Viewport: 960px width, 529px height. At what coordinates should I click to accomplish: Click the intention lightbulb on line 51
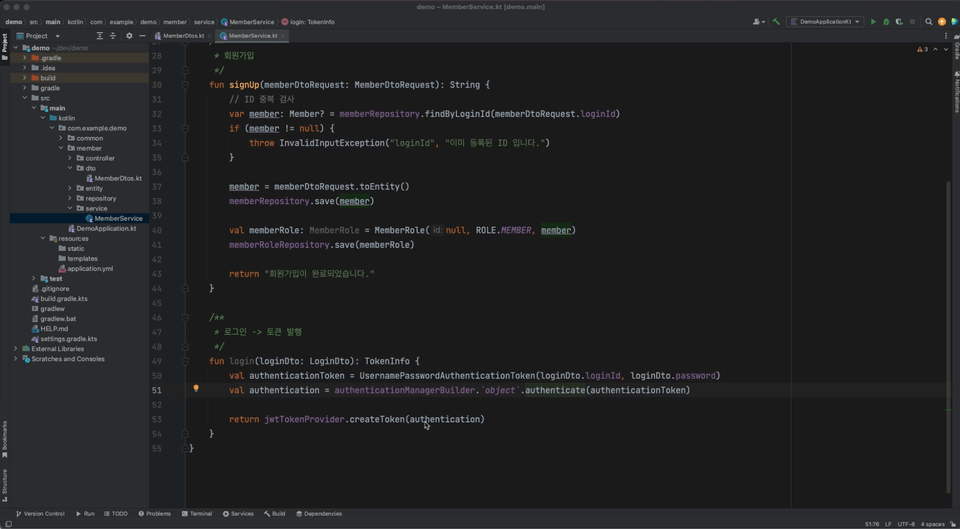196,389
